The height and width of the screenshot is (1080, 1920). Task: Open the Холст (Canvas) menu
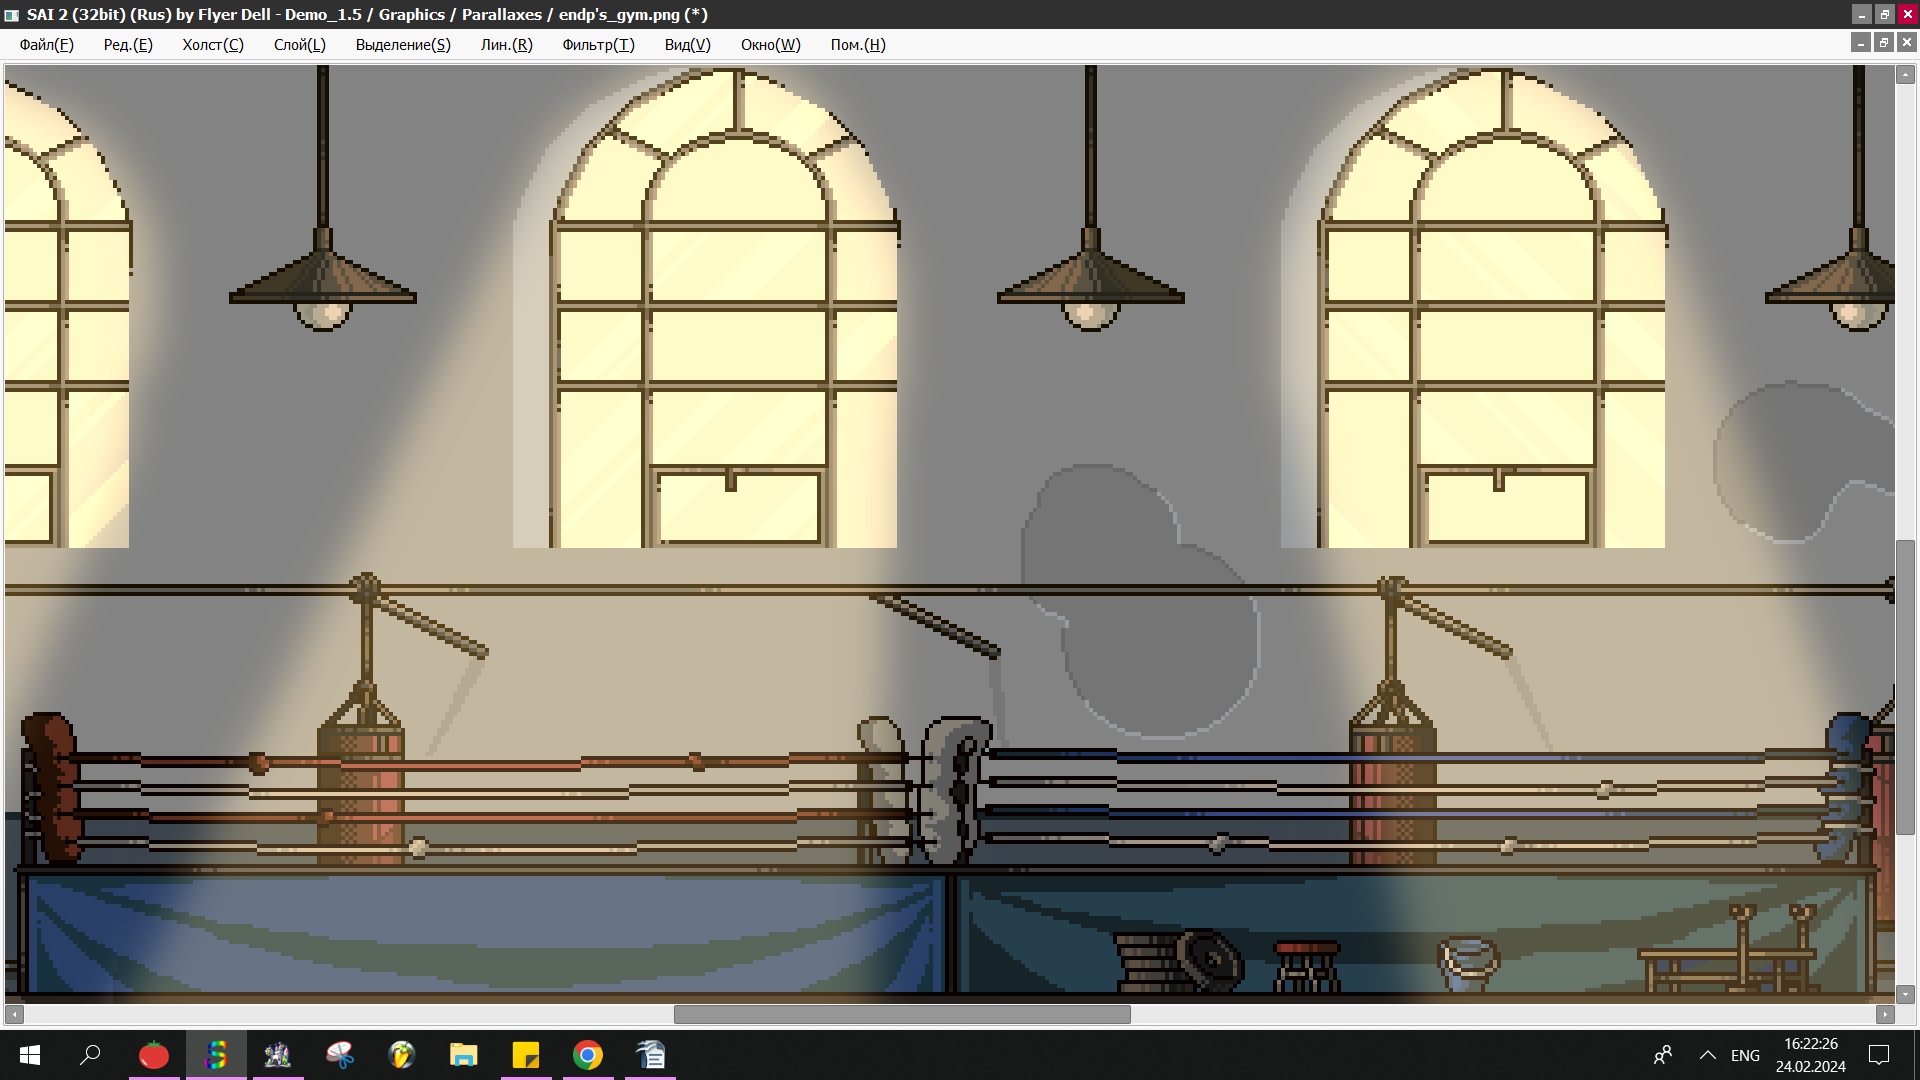click(x=212, y=45)
